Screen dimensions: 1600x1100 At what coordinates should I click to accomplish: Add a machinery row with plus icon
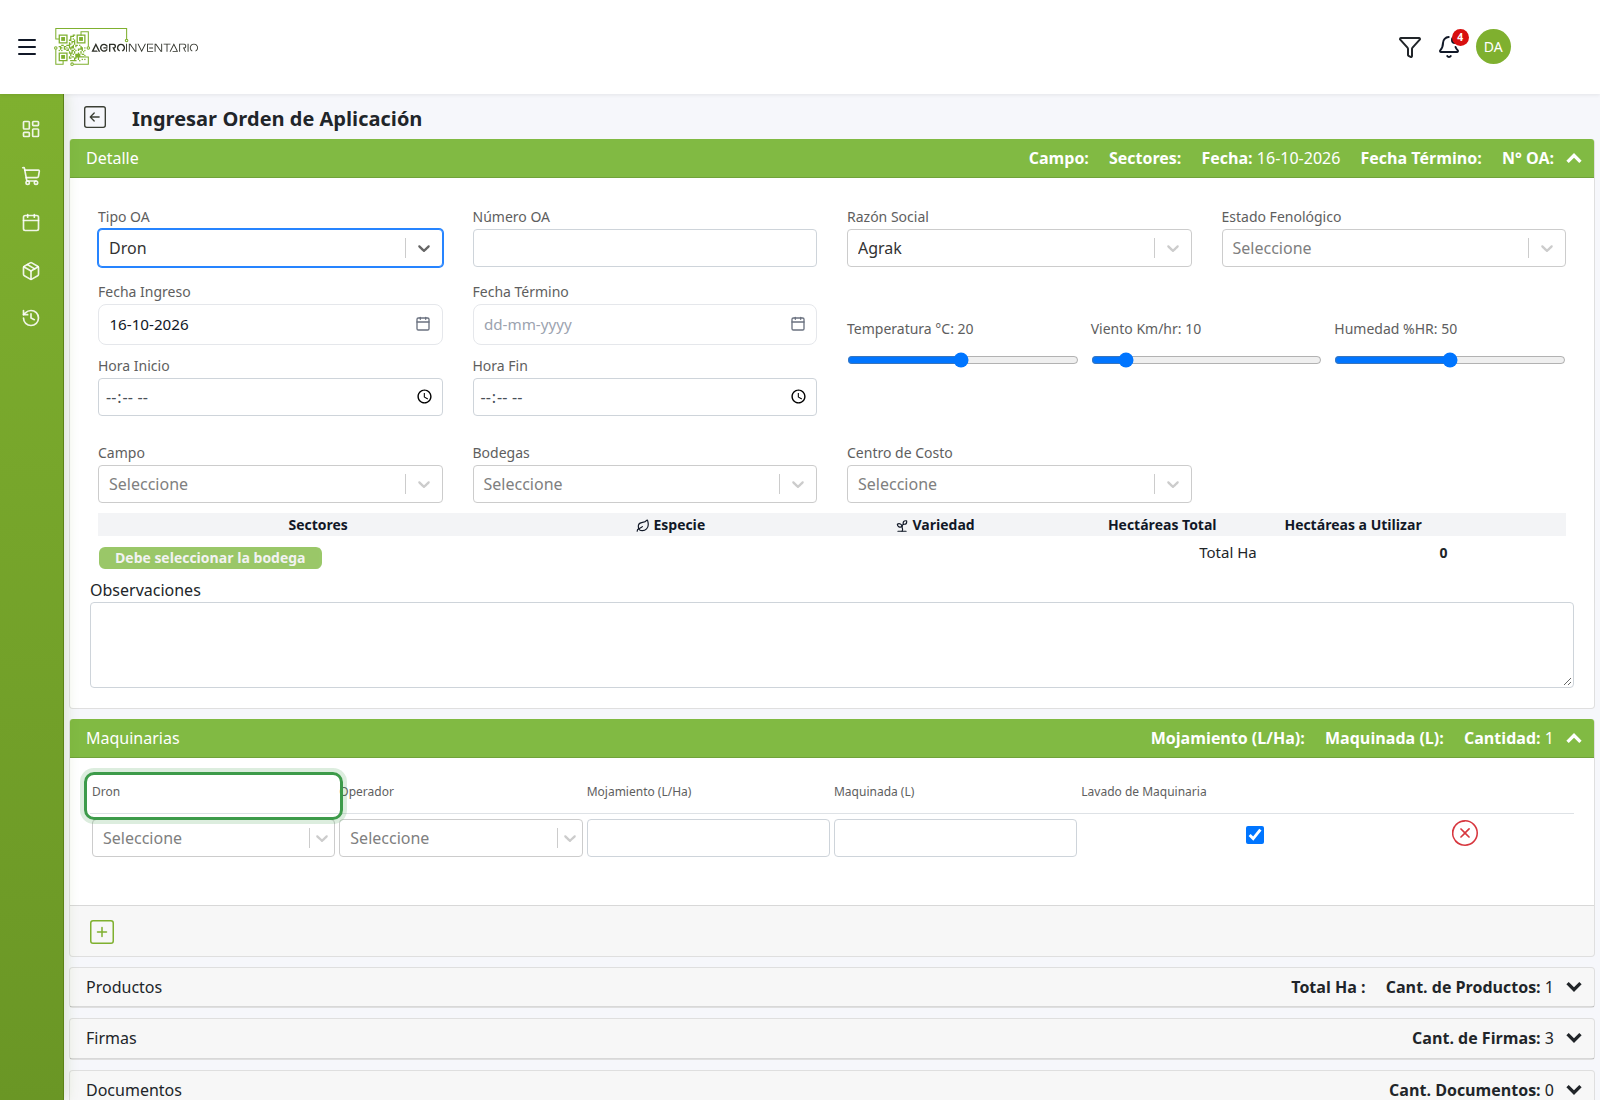click(102, 932)
